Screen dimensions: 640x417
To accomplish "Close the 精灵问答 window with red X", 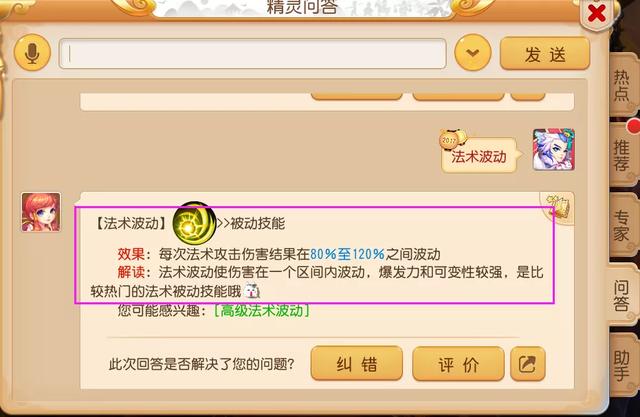I will (597, 14).
